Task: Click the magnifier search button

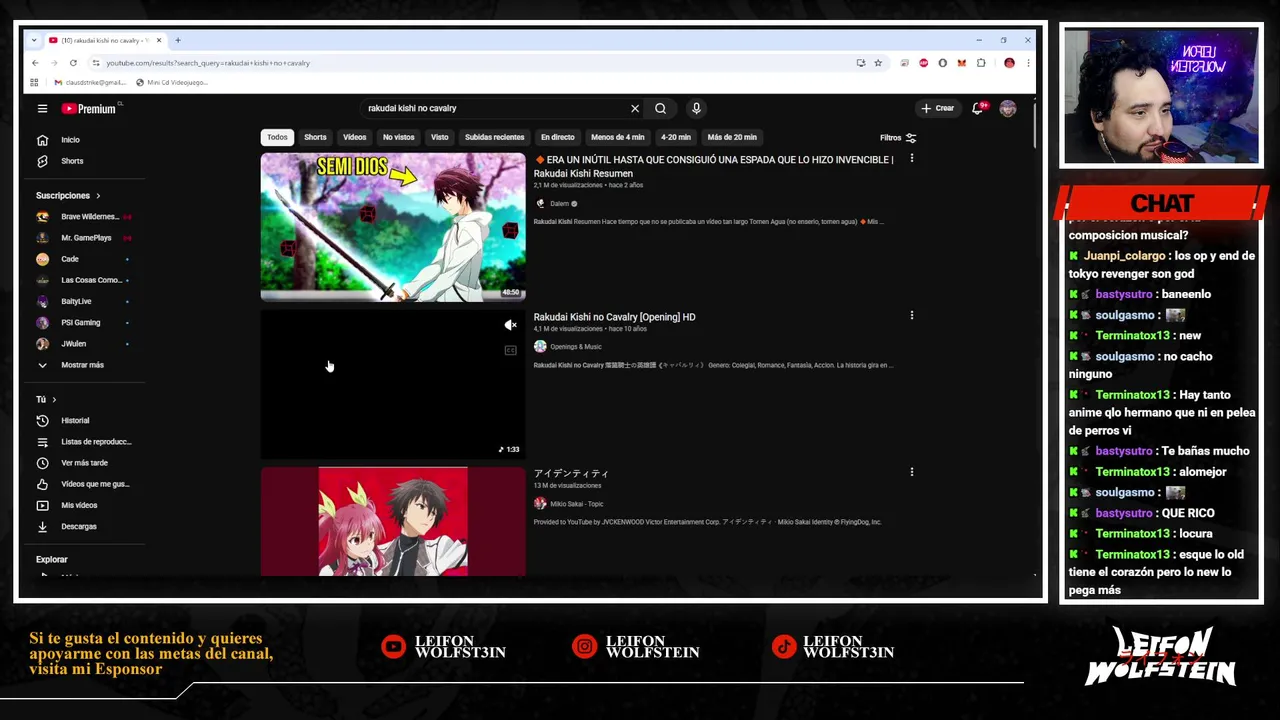Action: 660,108
